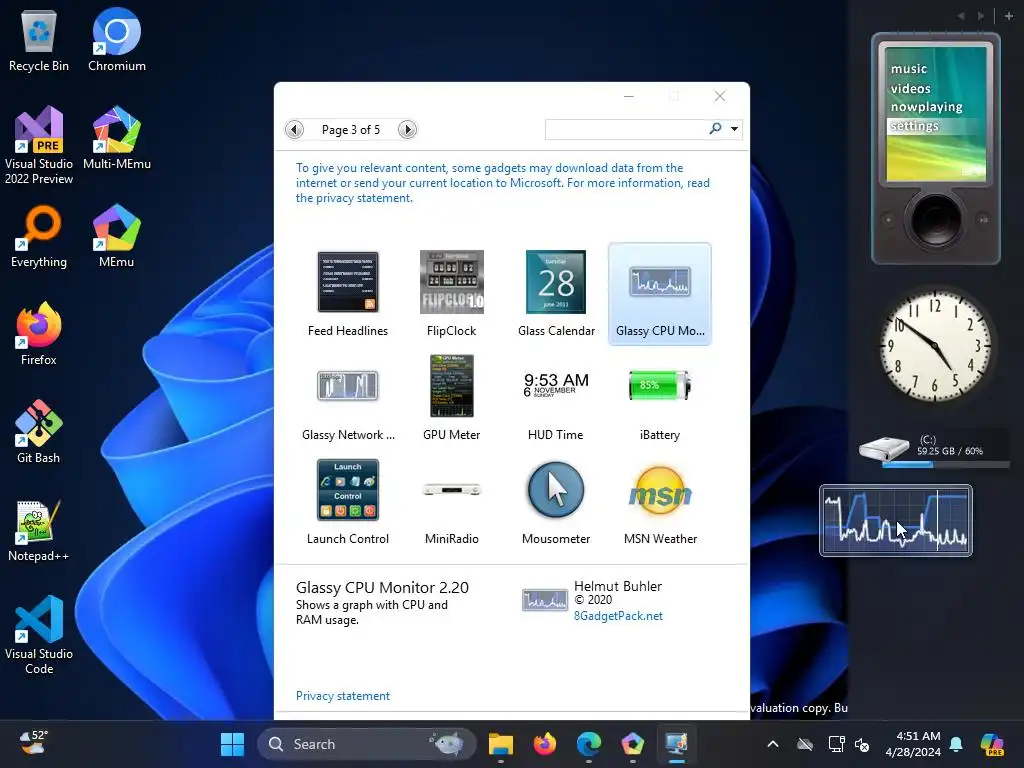Select the Chromium desktop shortcut
The height and width of the screenshot is (768, 1024).
[x=117, y=41]
